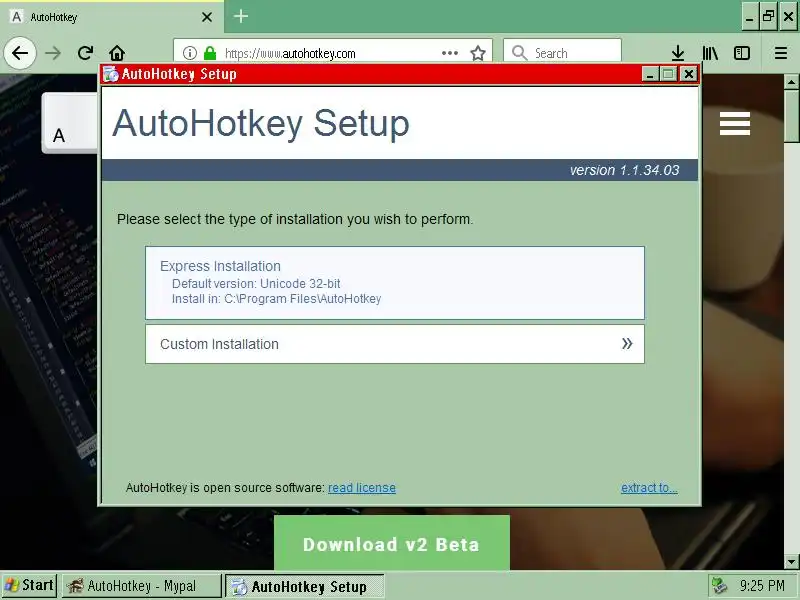800x600 pixels.
Task: Open the browser home page icon
Action: 117,53
